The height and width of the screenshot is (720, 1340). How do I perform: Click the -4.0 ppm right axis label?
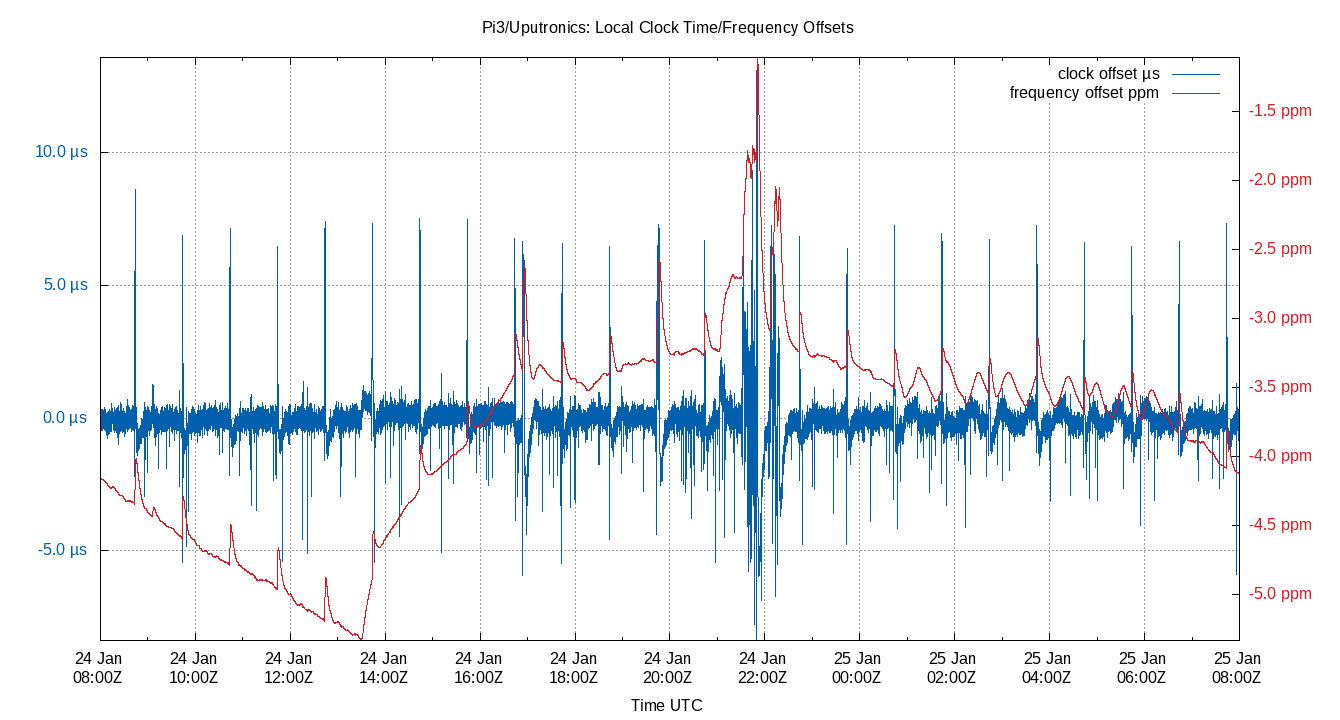[1280, 456]
